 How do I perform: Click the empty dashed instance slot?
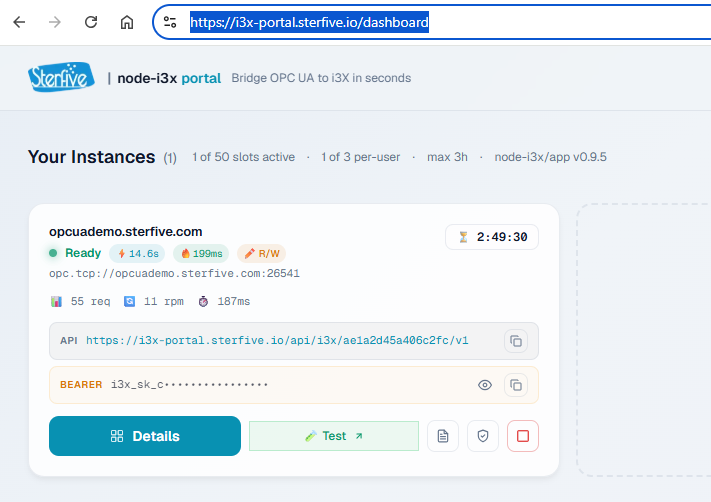click(644, 340)
